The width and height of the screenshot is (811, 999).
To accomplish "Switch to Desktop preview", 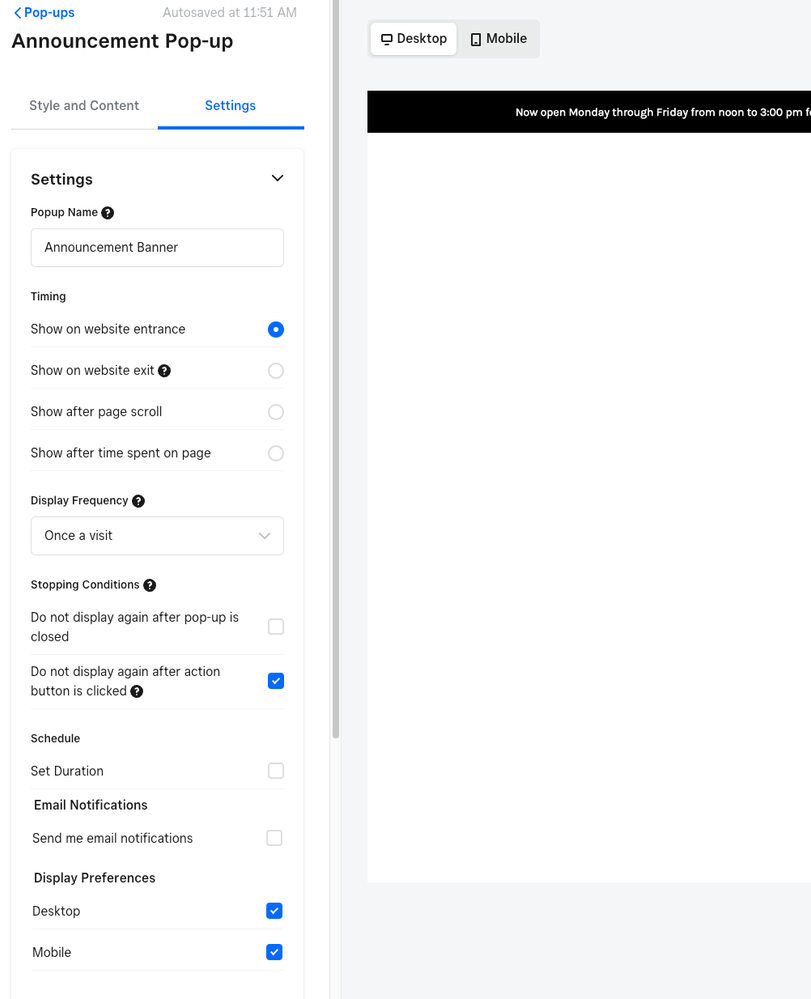I will click(x=413, y=39).
